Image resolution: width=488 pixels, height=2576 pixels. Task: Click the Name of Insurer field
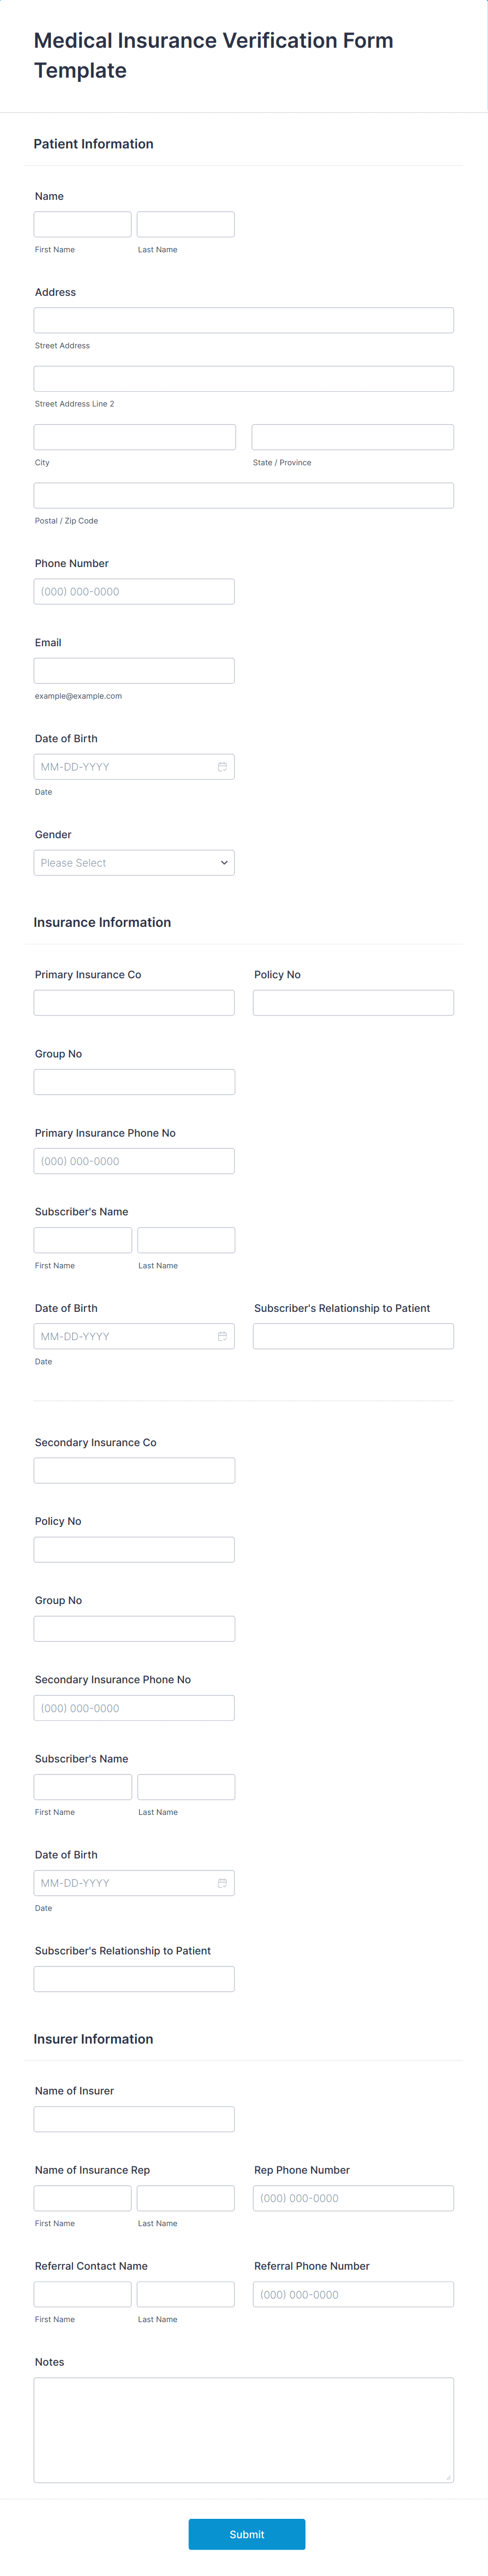(x=134, y=2118)
